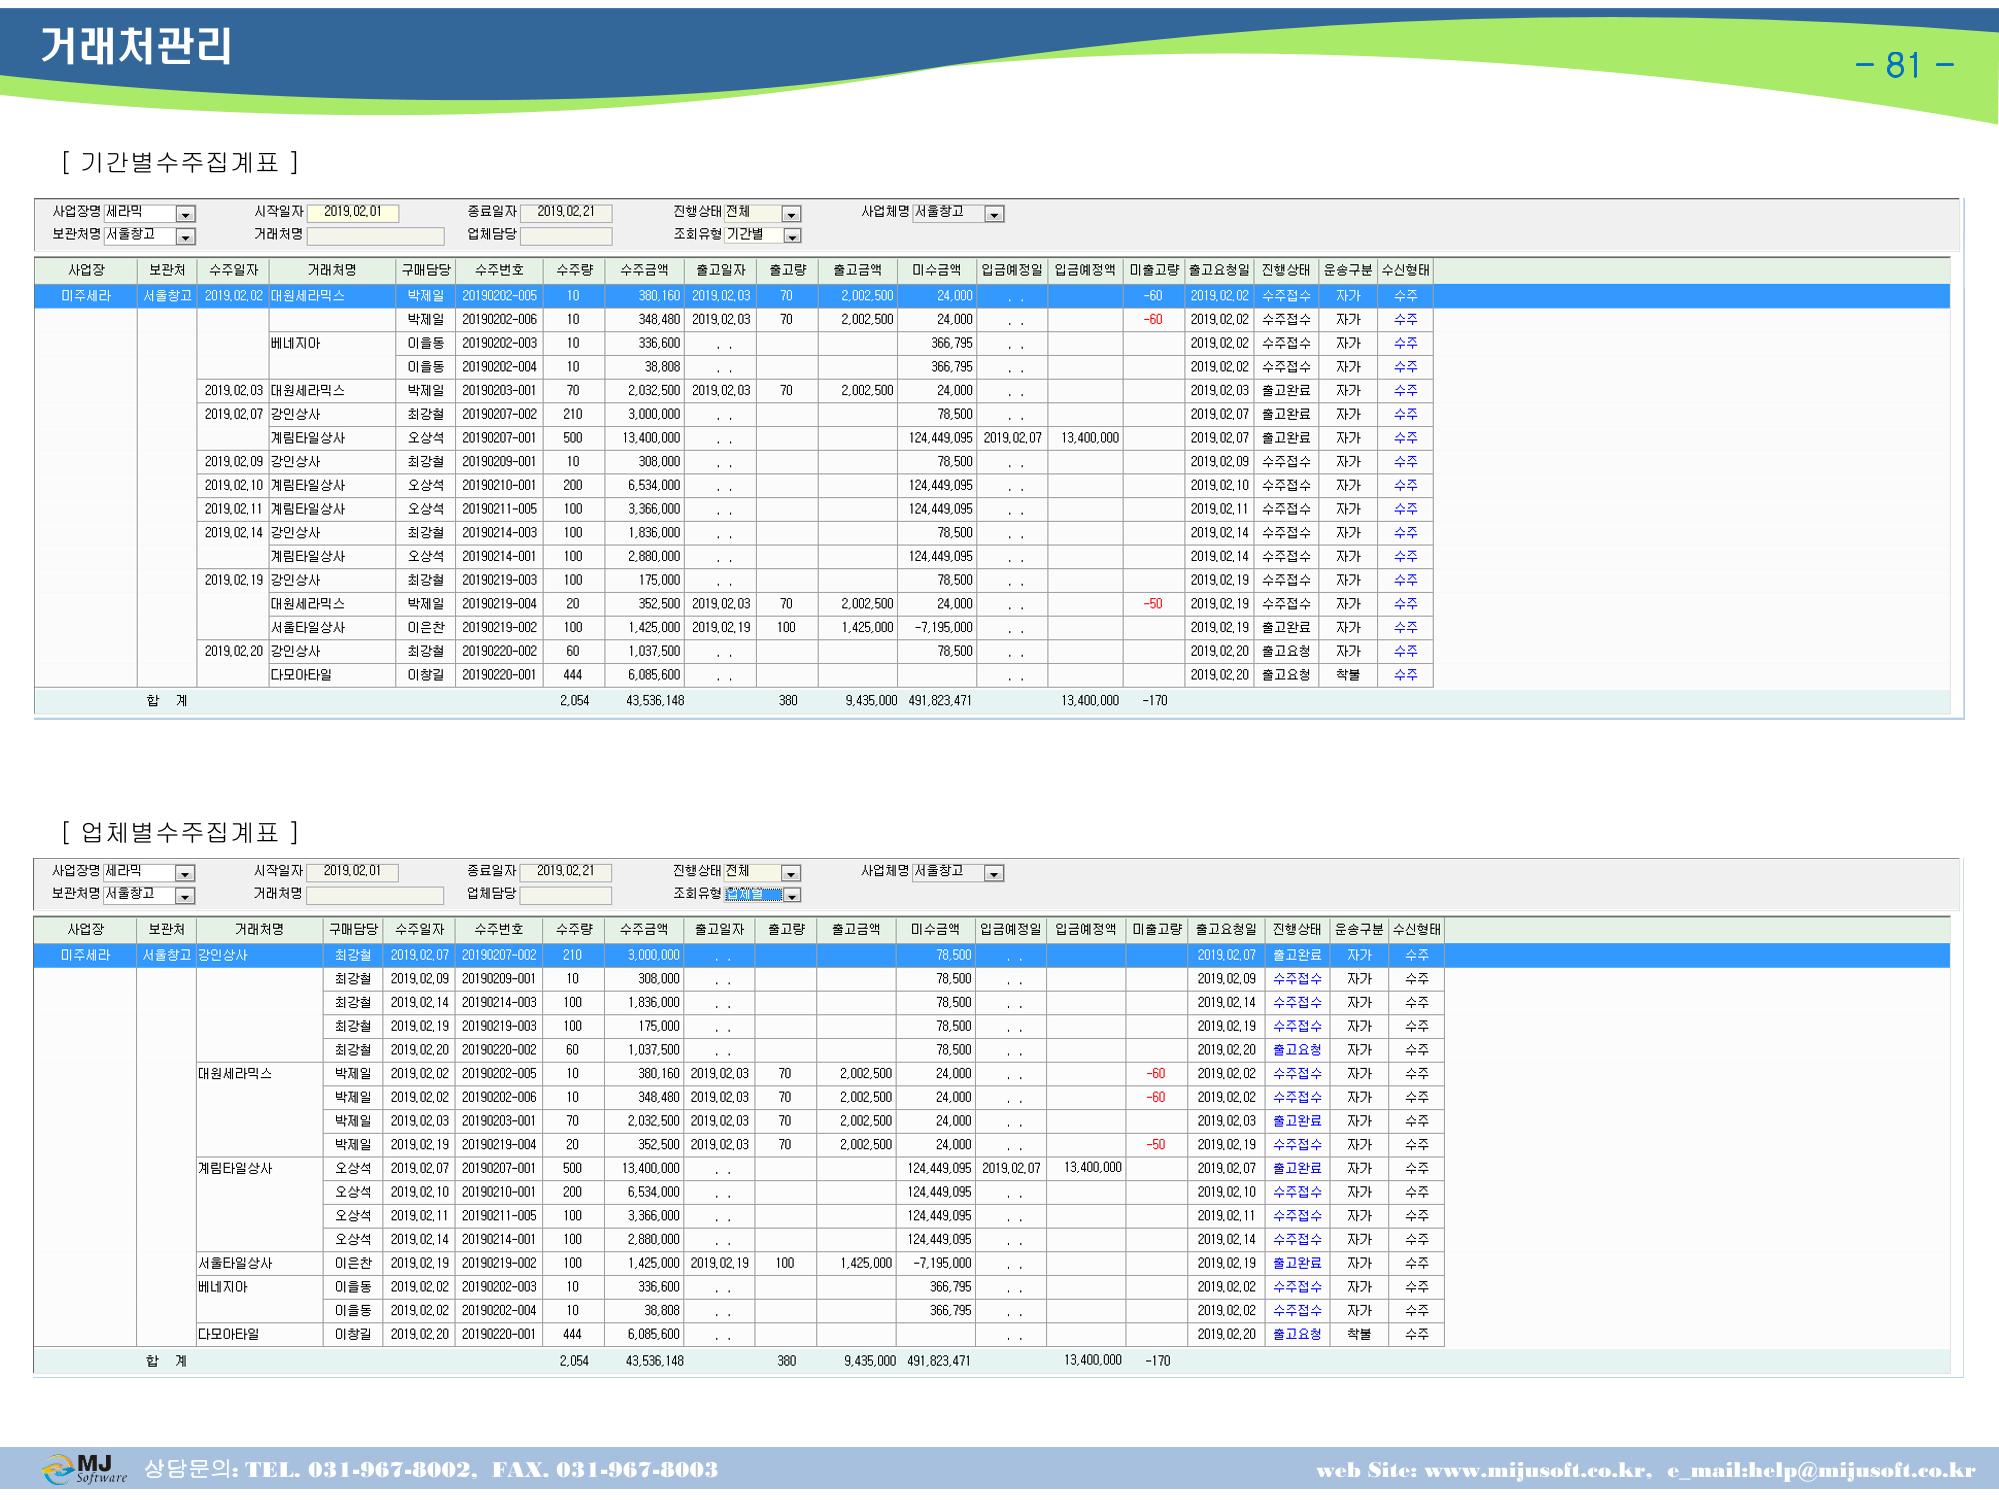Click 운송구분 column header in 업체별 table

pos(1359,930)
